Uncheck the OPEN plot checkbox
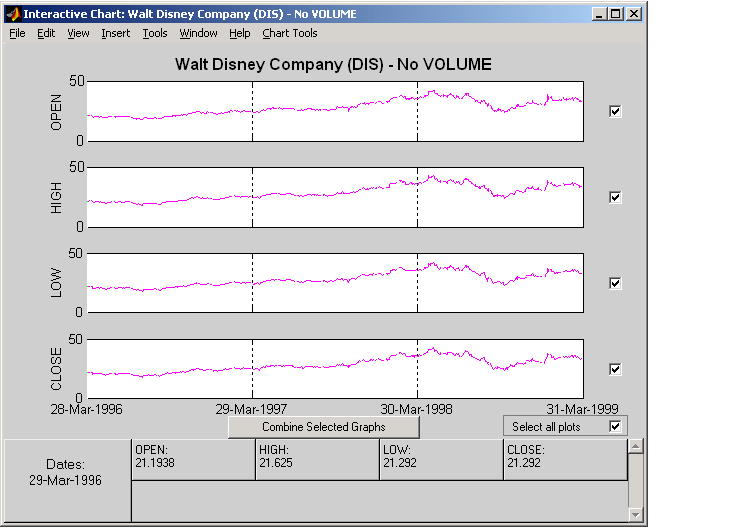This screenshot has height=530, width=740. 615,111
